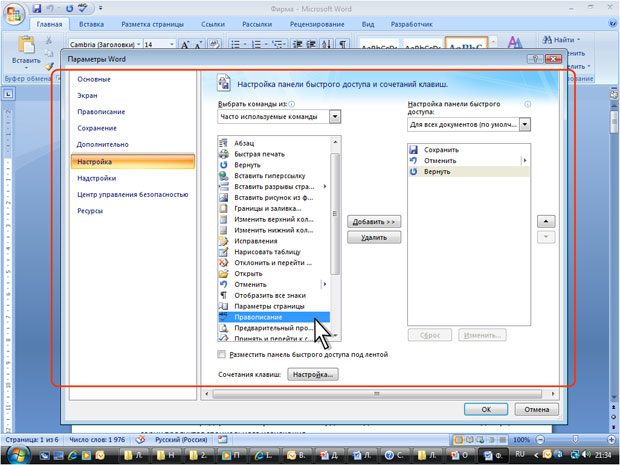620x465 pixels.
Task: Open Для всех документов dropdown
Action: pos(525,125)
